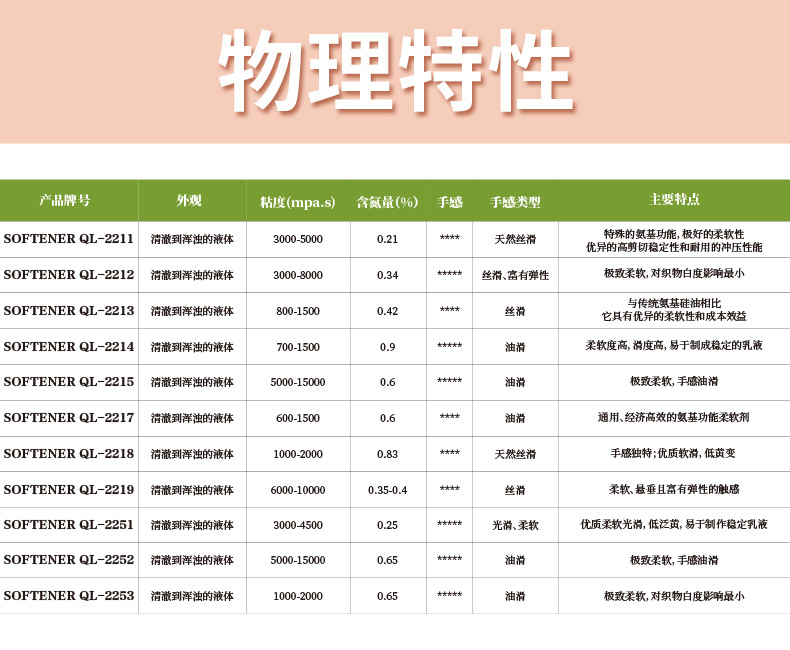
Task: Click 极致柔软, 对织物白度影响最小 in QL-2212 row
Action: (x=674, y=273)
